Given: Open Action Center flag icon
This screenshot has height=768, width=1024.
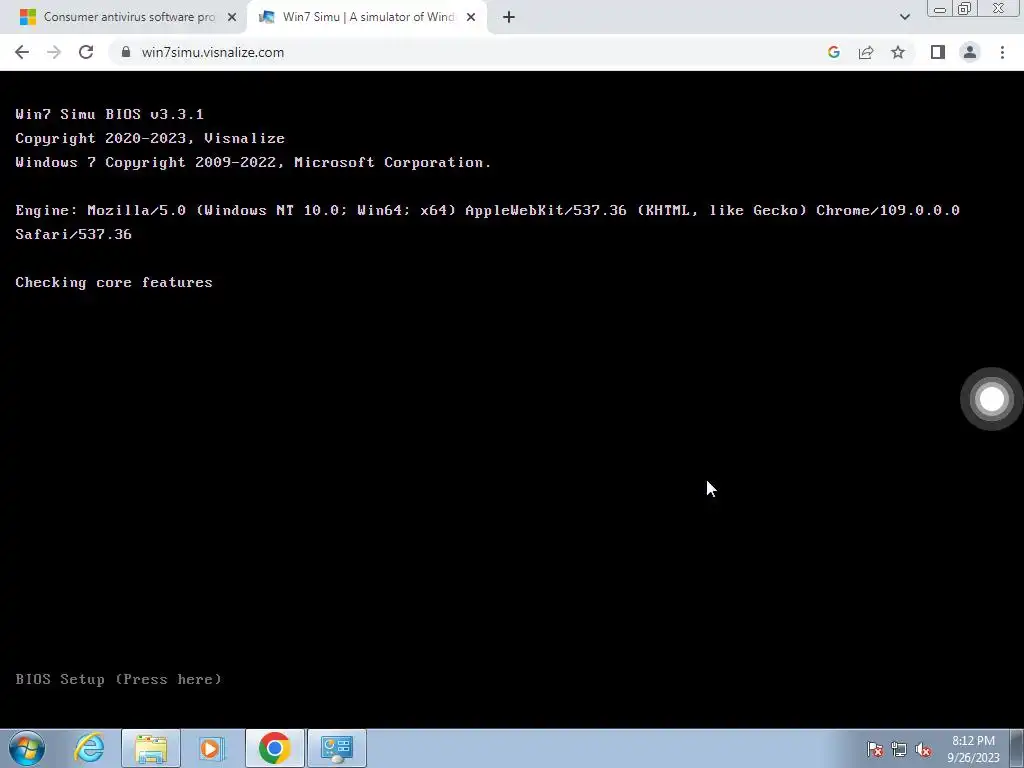Looking at the screenshot, I should [x=875, y=749].
